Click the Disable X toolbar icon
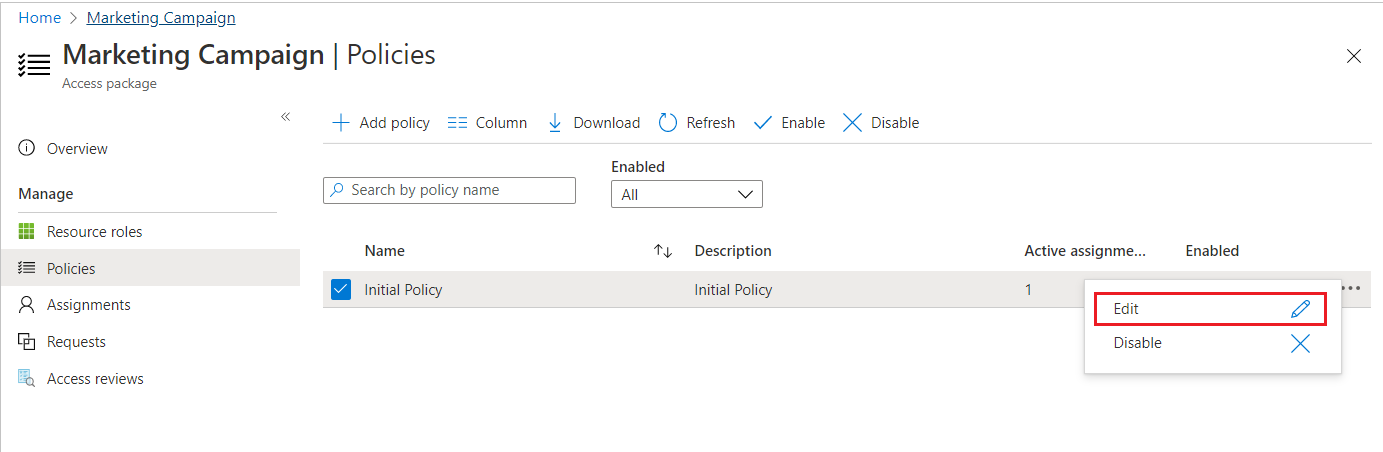Screen dimensions: 1383x452 pyautogui.click(x=852, y=123)
